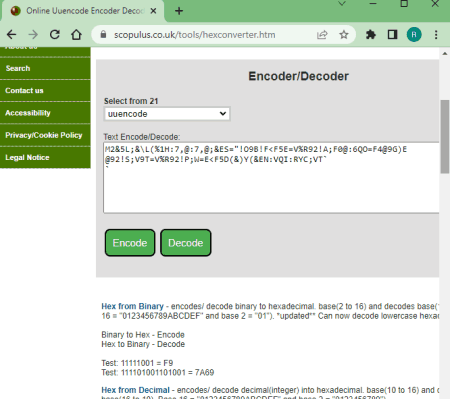Click the page vertical scrollbar thumb
The image size is (450, 399).
click(445, 137)
